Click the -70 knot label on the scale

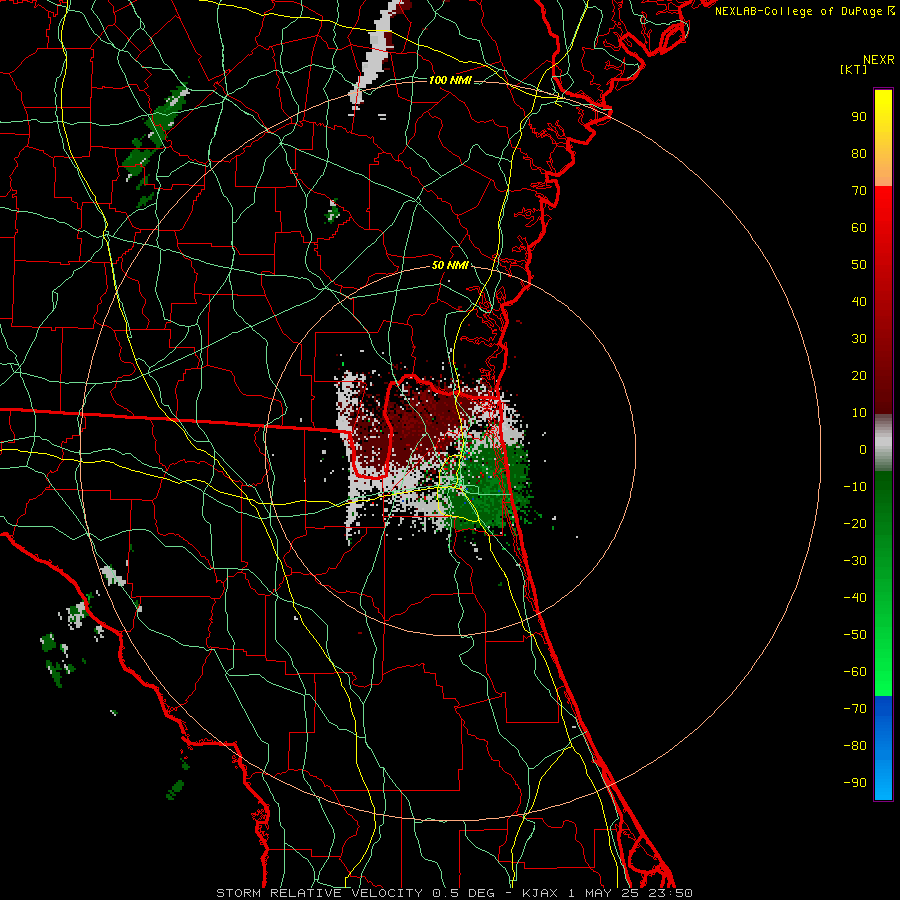point(855,709)
